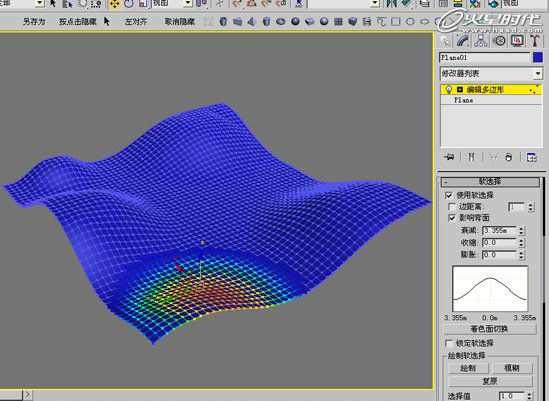This screenshot has width=549, height=401.
Task: Select the Move transform tool
Action: coord(114,4)
